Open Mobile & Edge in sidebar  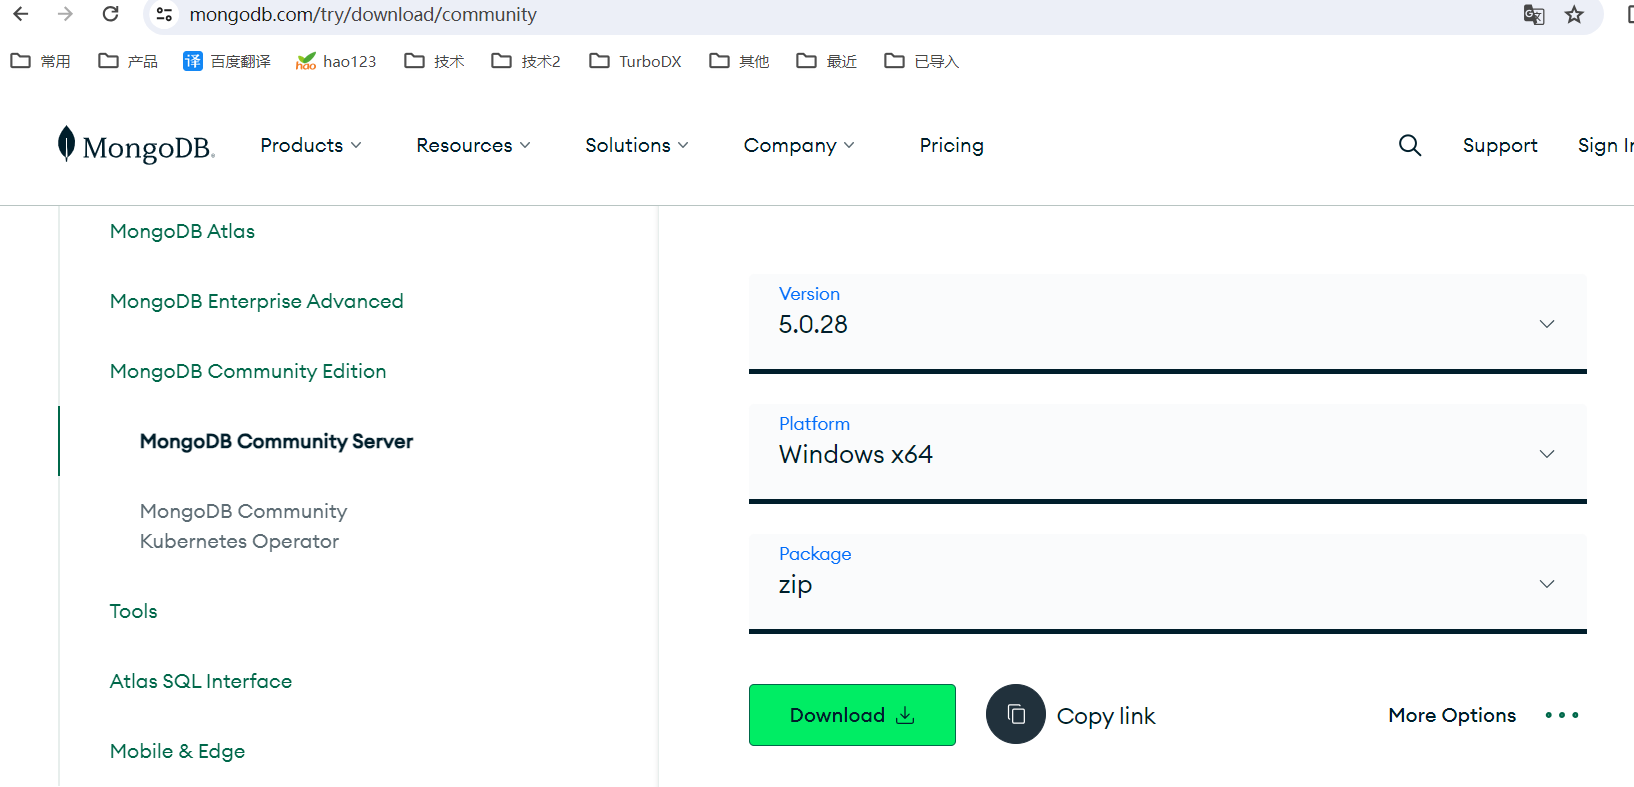(x=178, y=751)
